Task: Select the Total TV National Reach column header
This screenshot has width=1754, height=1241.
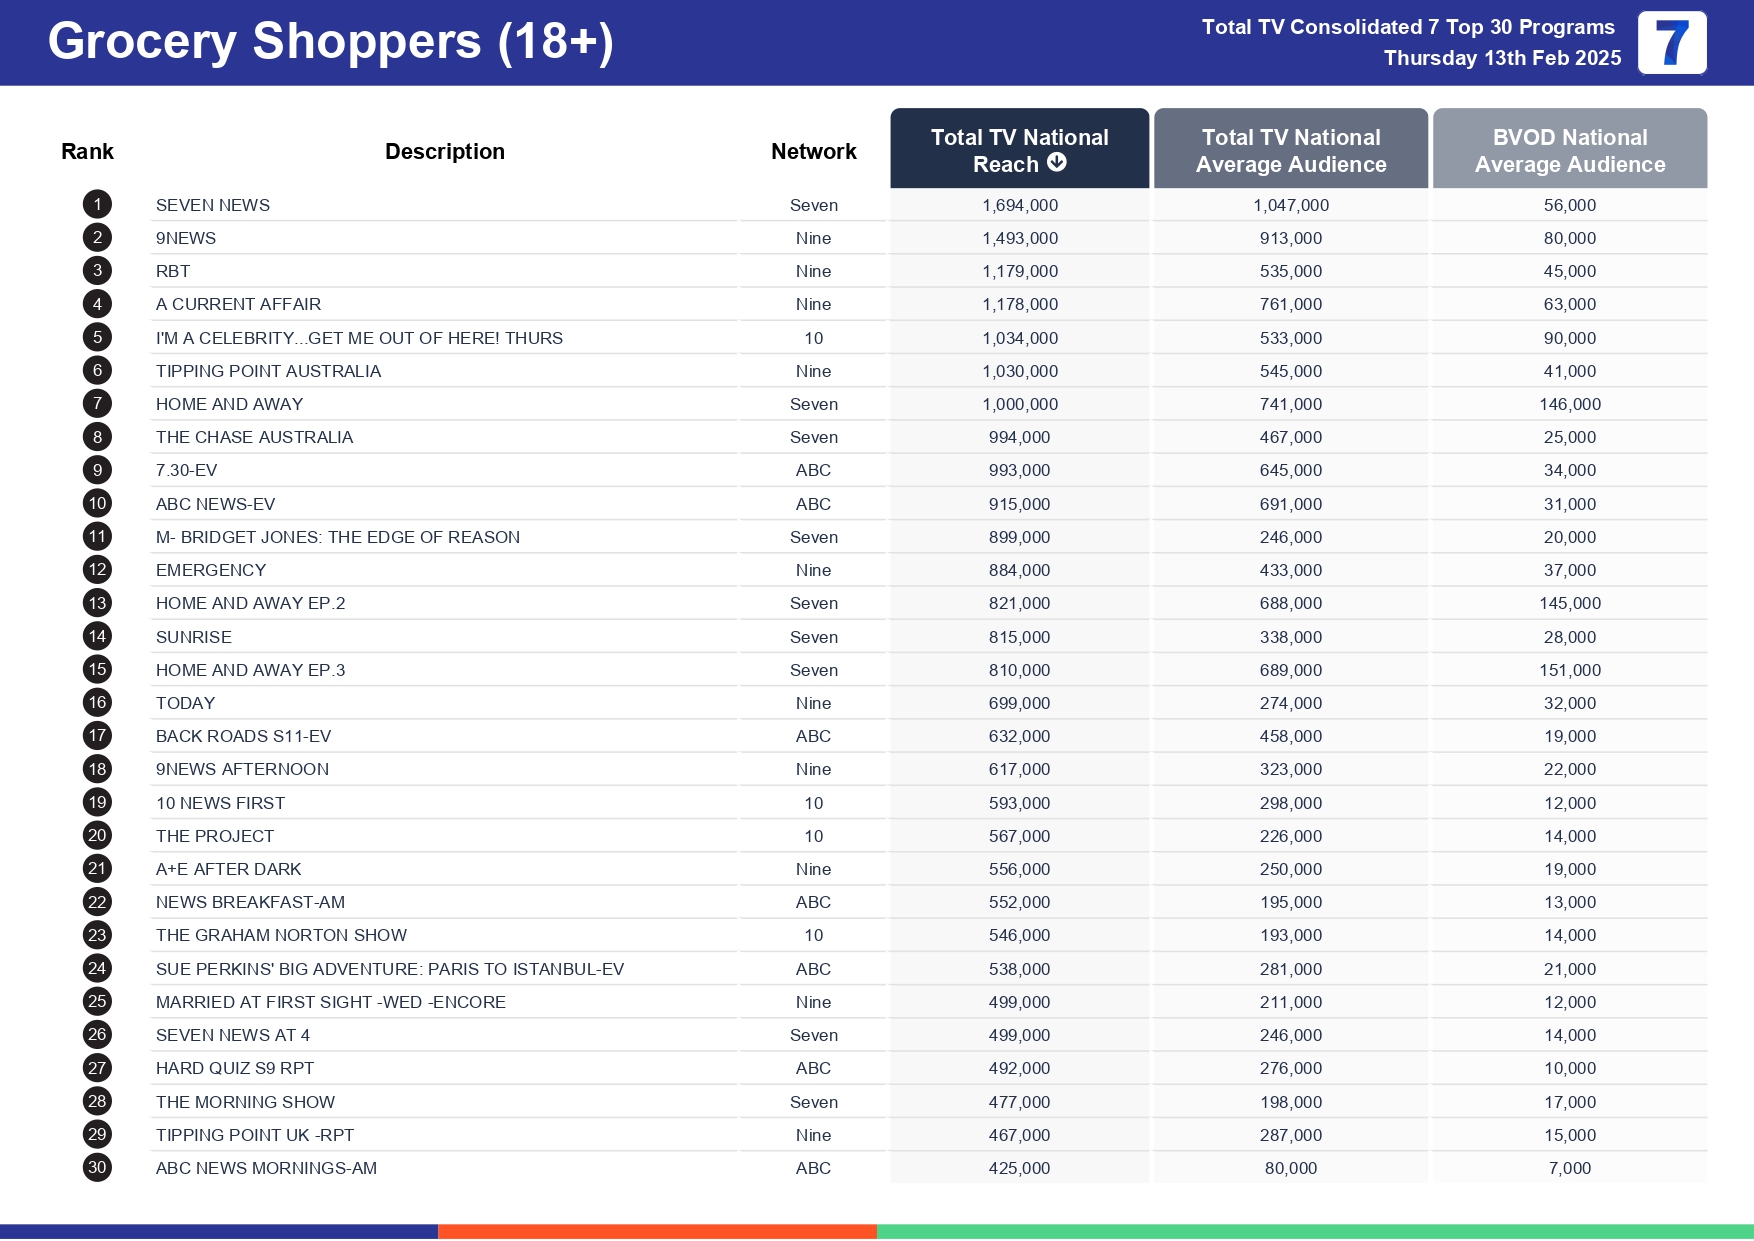Action: (x=1018, y=148)
